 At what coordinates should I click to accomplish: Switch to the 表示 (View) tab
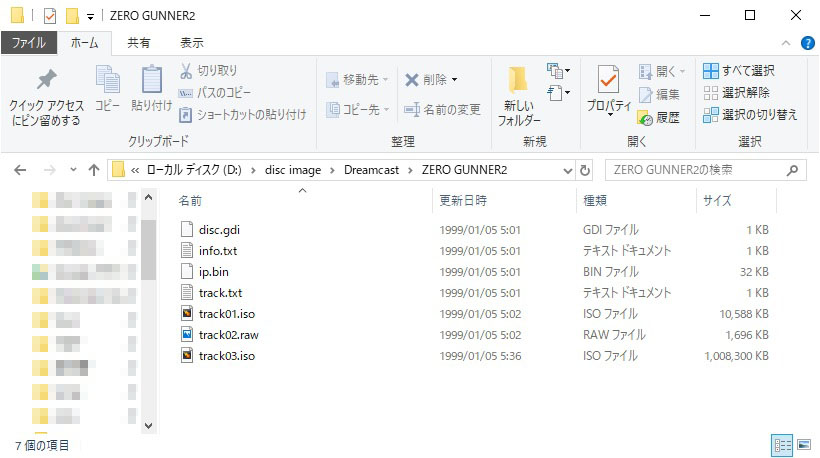pyautogui.click(x=191, y=43)
